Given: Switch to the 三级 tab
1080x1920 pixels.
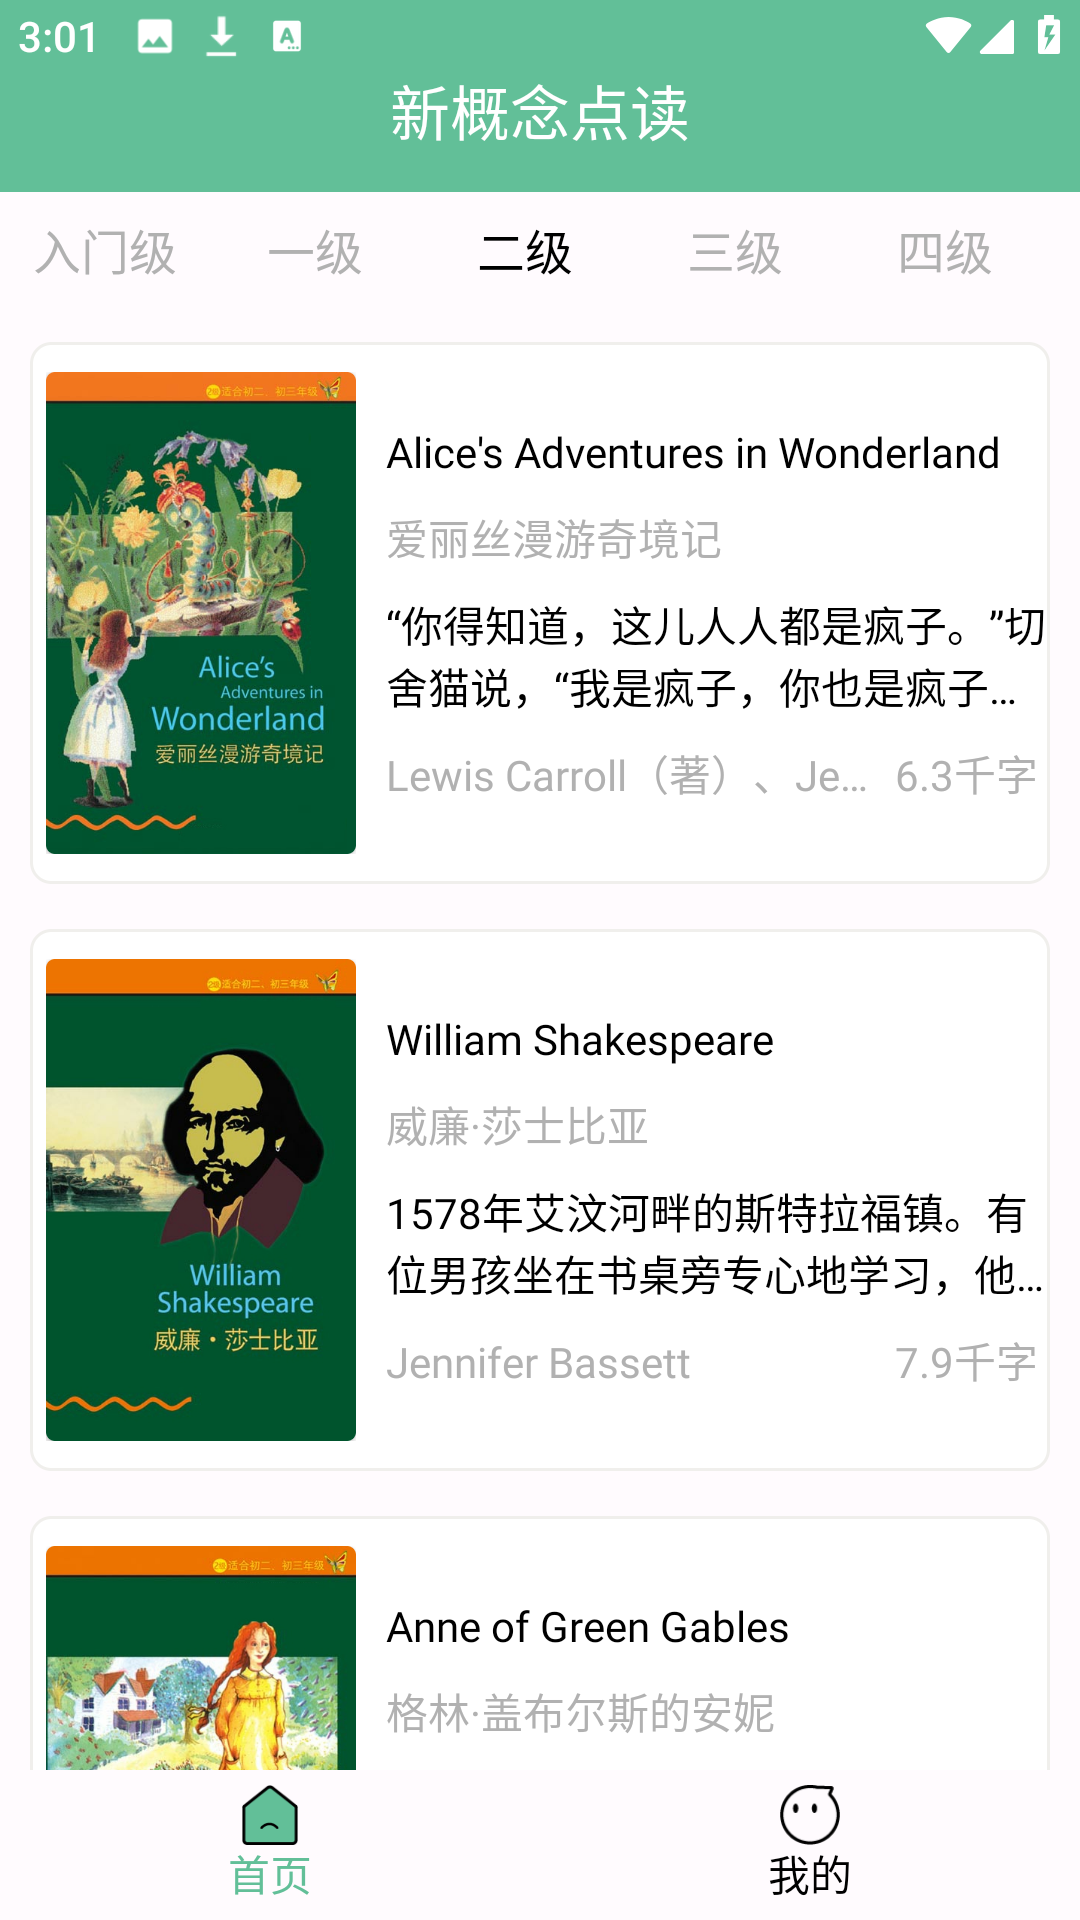Looking at the screenshot, I should 735,253.
